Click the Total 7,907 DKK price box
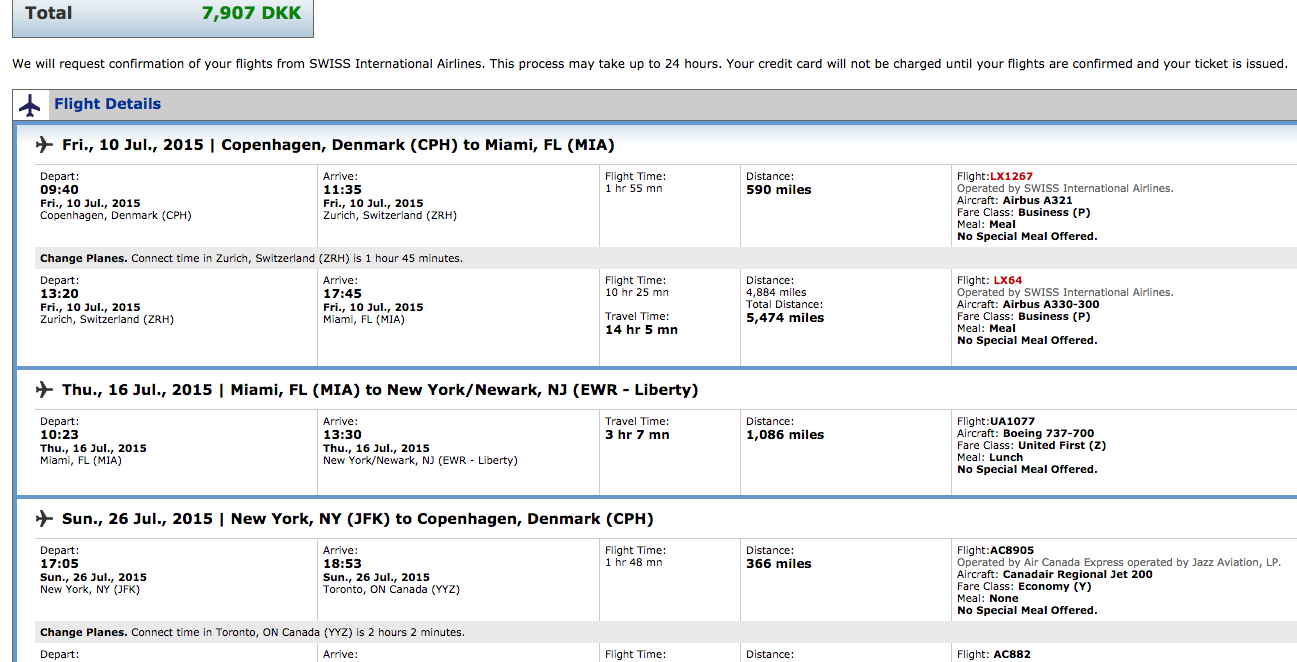 tap(162, 13)
